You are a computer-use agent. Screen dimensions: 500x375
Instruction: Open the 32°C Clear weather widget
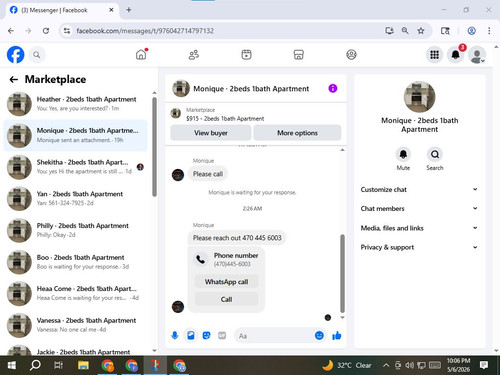pos(347,365)
